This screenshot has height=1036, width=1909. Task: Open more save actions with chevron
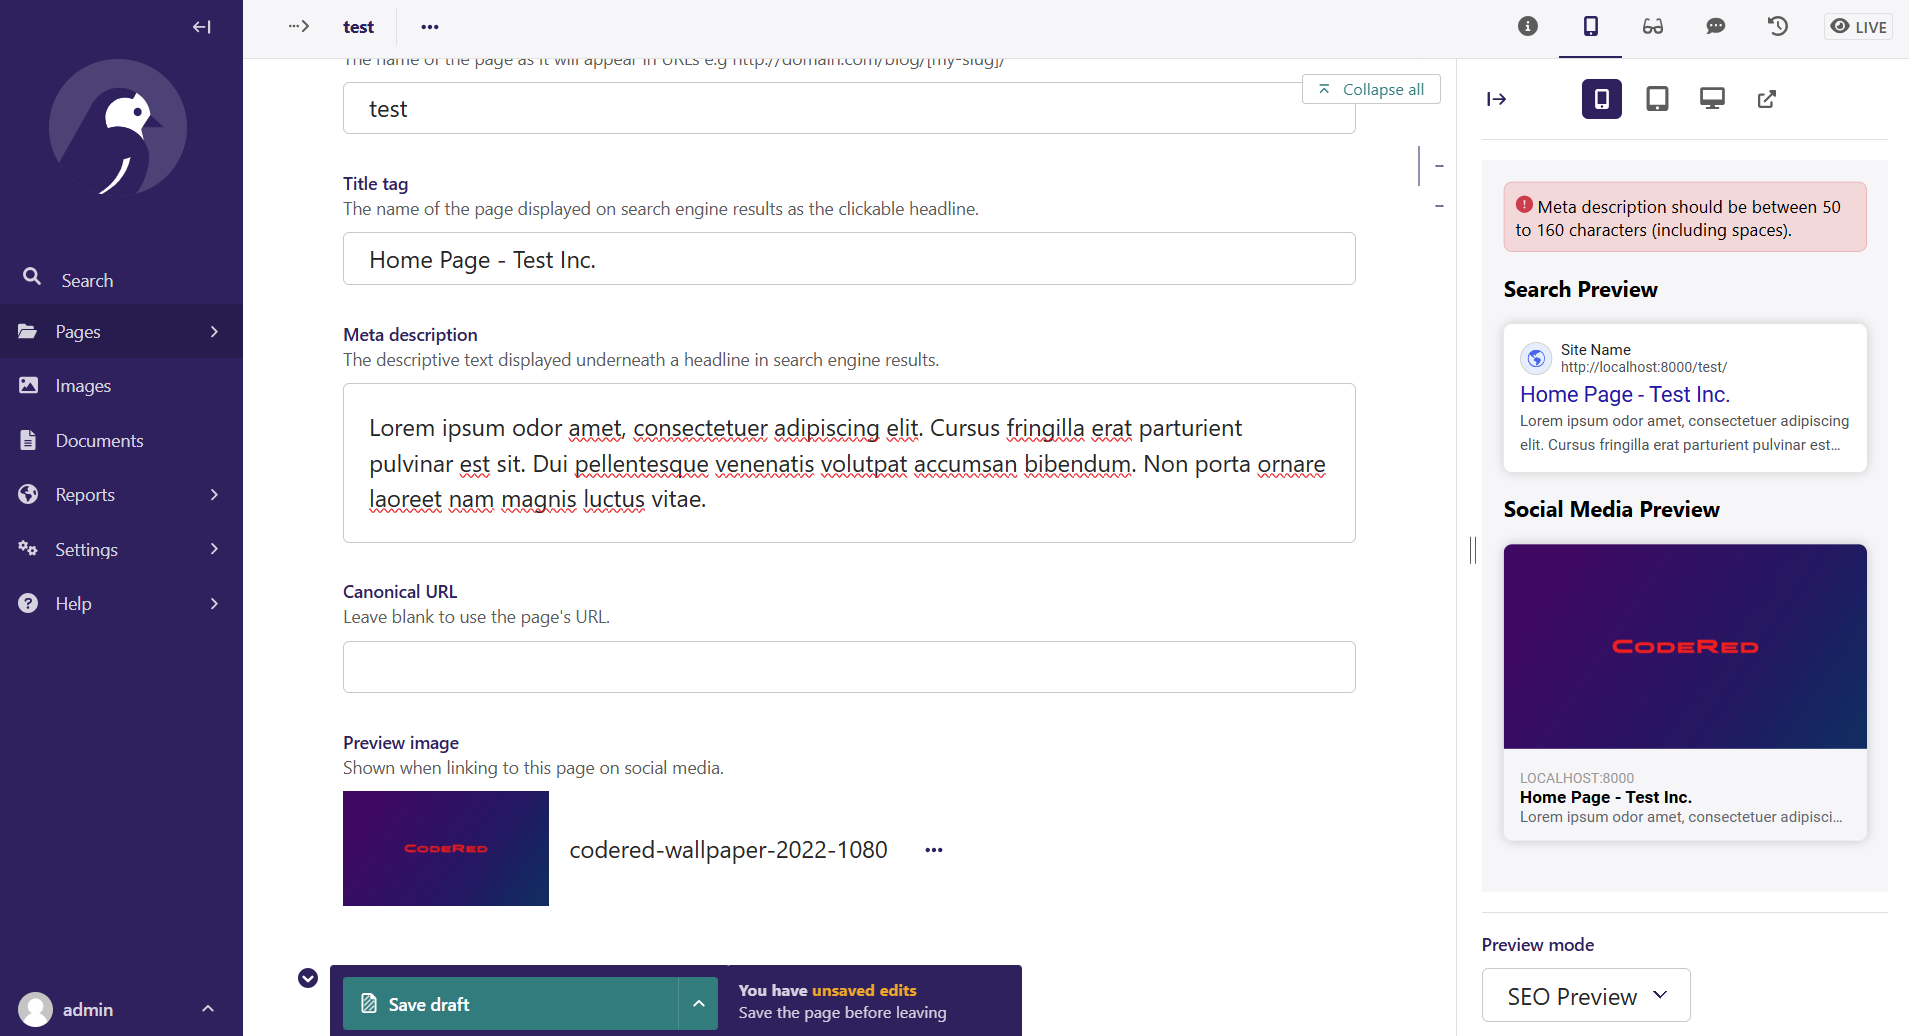[x=699, y=1003]
